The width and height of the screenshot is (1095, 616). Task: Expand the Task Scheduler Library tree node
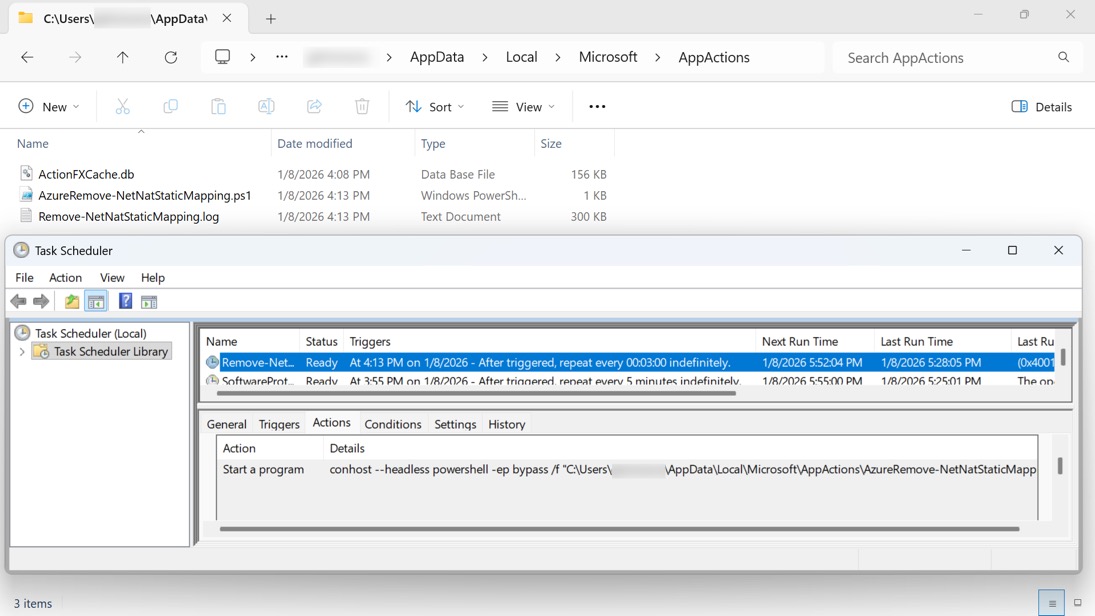(22, 352)
